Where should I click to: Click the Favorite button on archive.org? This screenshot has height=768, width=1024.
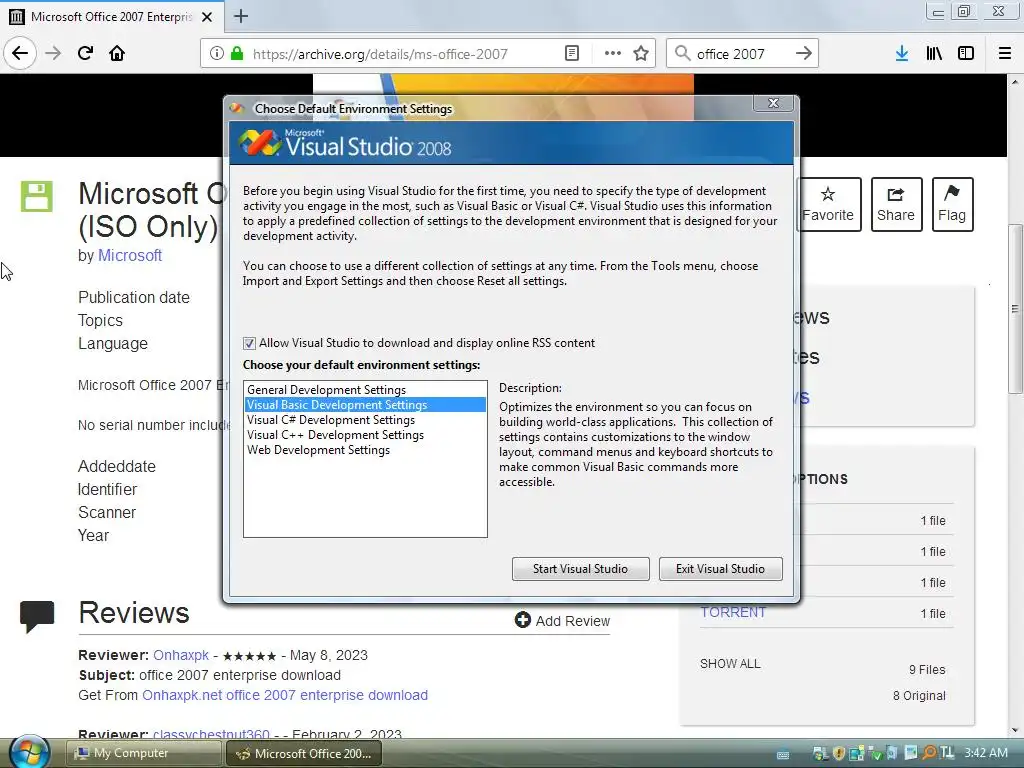pos(828,204)
